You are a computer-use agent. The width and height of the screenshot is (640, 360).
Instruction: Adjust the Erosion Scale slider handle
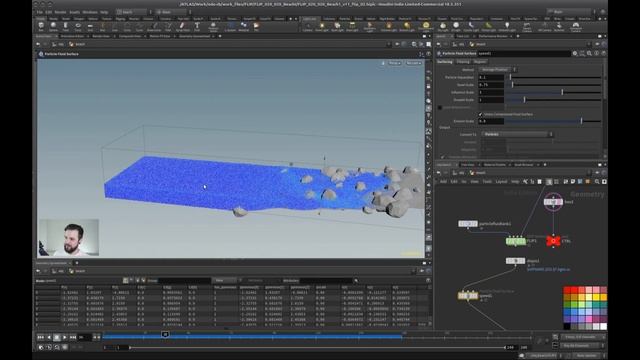[x=581, y=121]
